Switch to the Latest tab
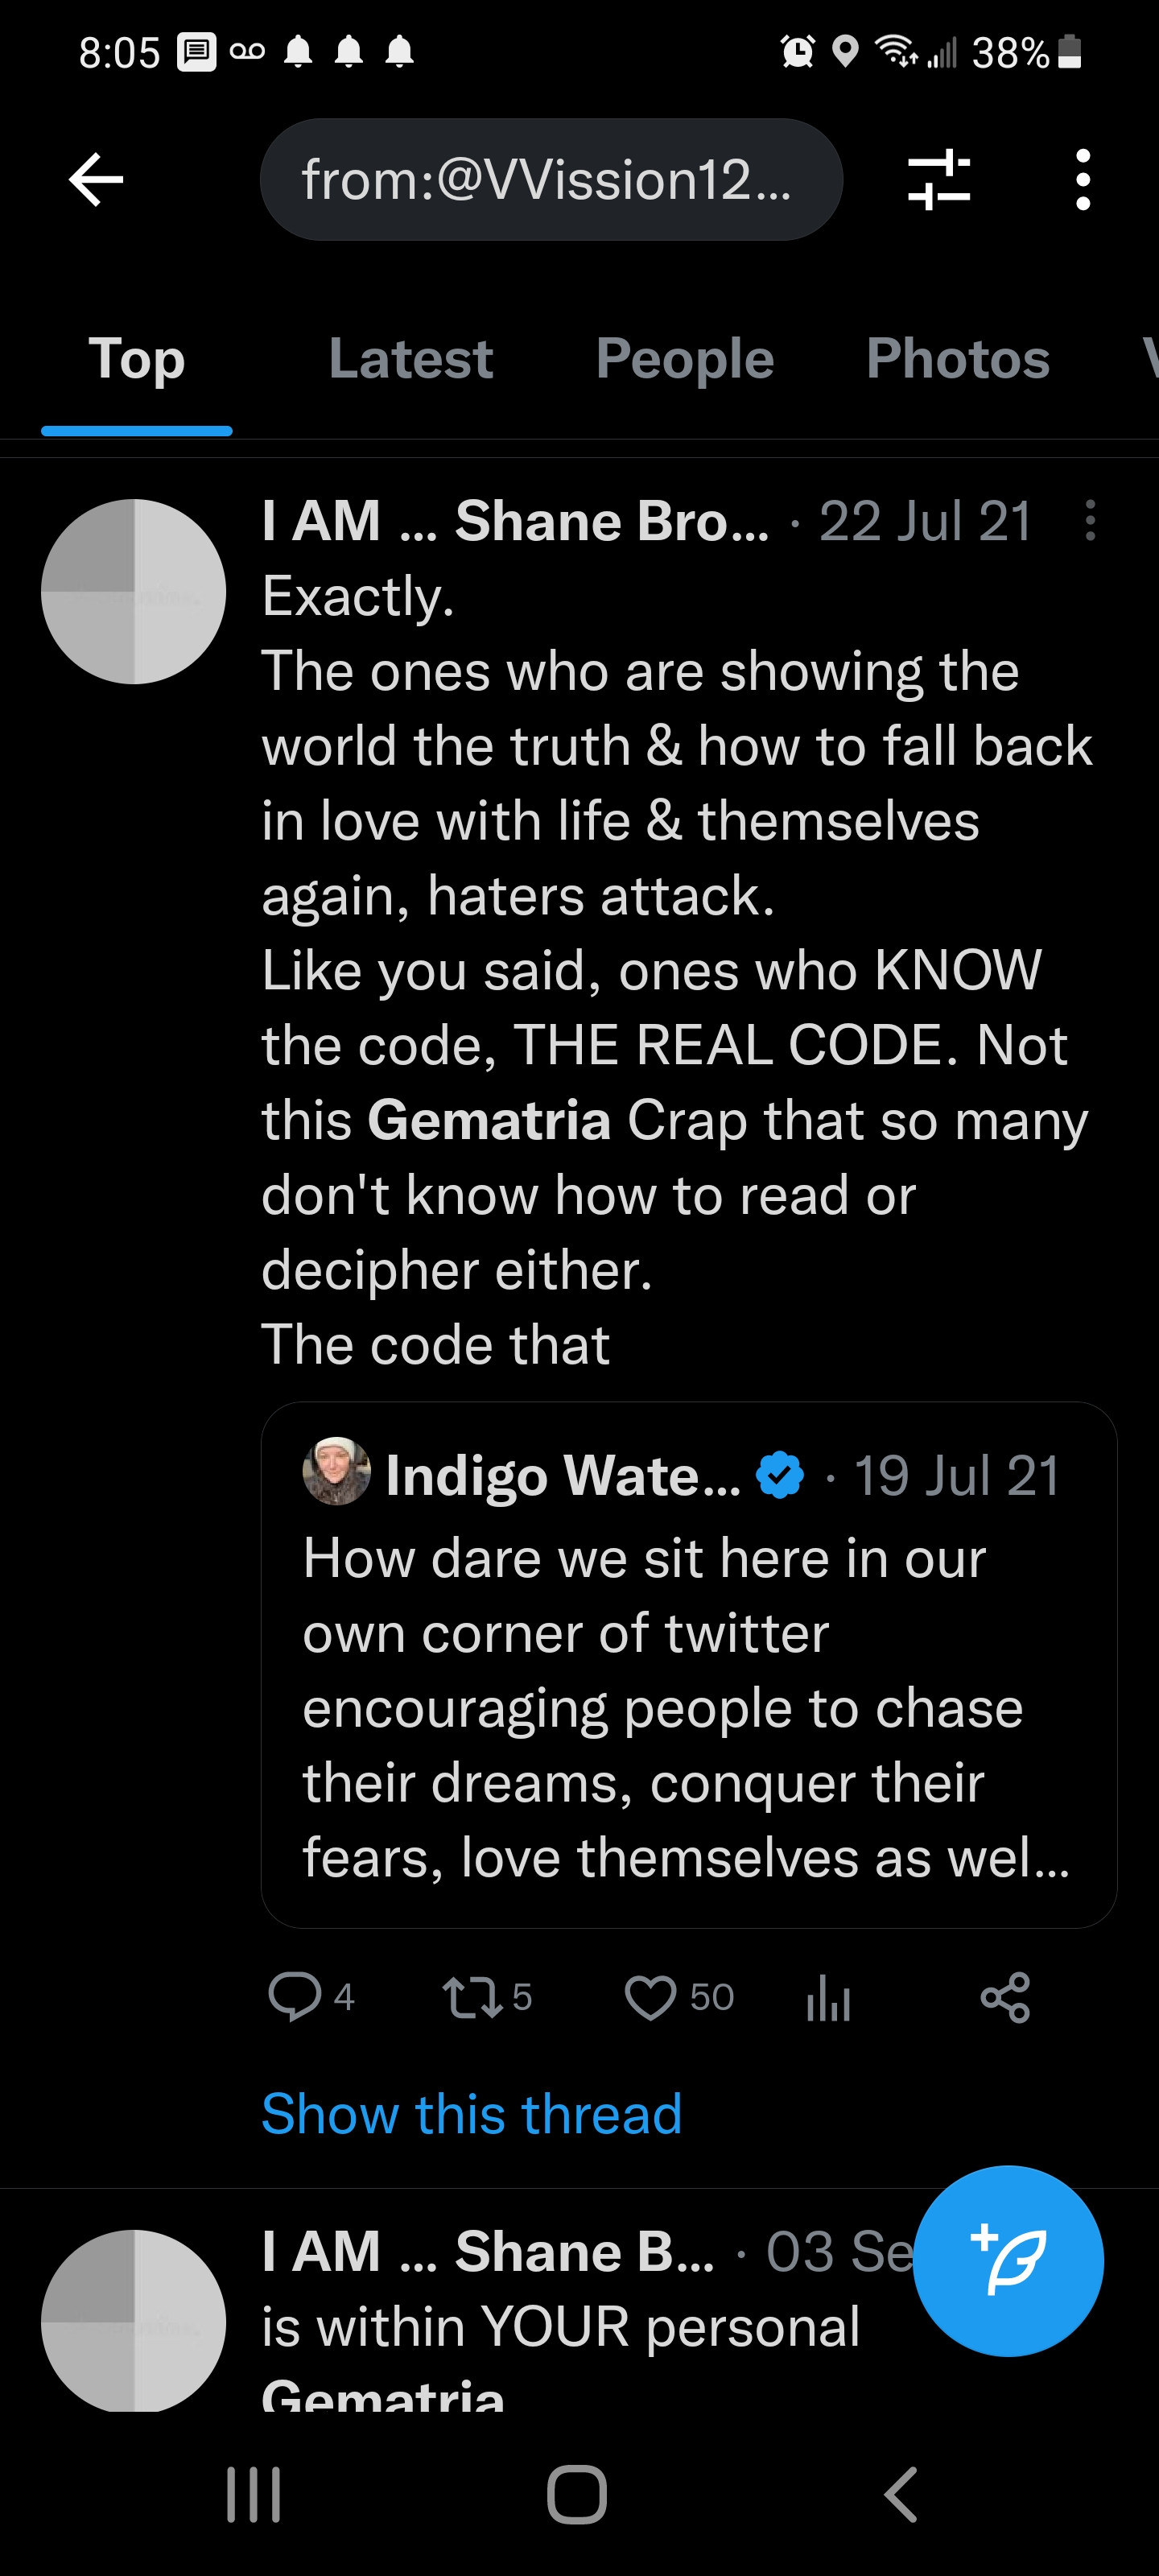1159x2576 pixels. pyautogui.click(x=410, y=359)
